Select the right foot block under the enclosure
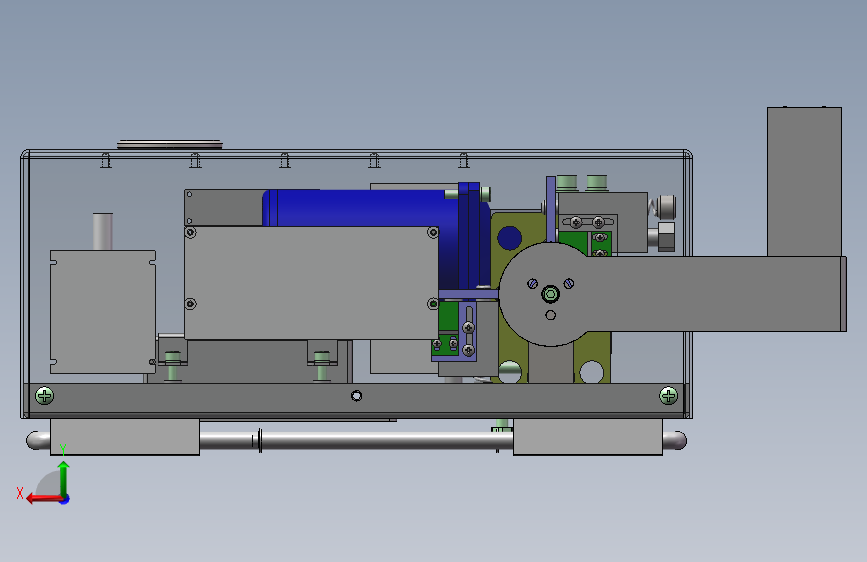Screen dimensions: 867x562 [x=588, y=437]
